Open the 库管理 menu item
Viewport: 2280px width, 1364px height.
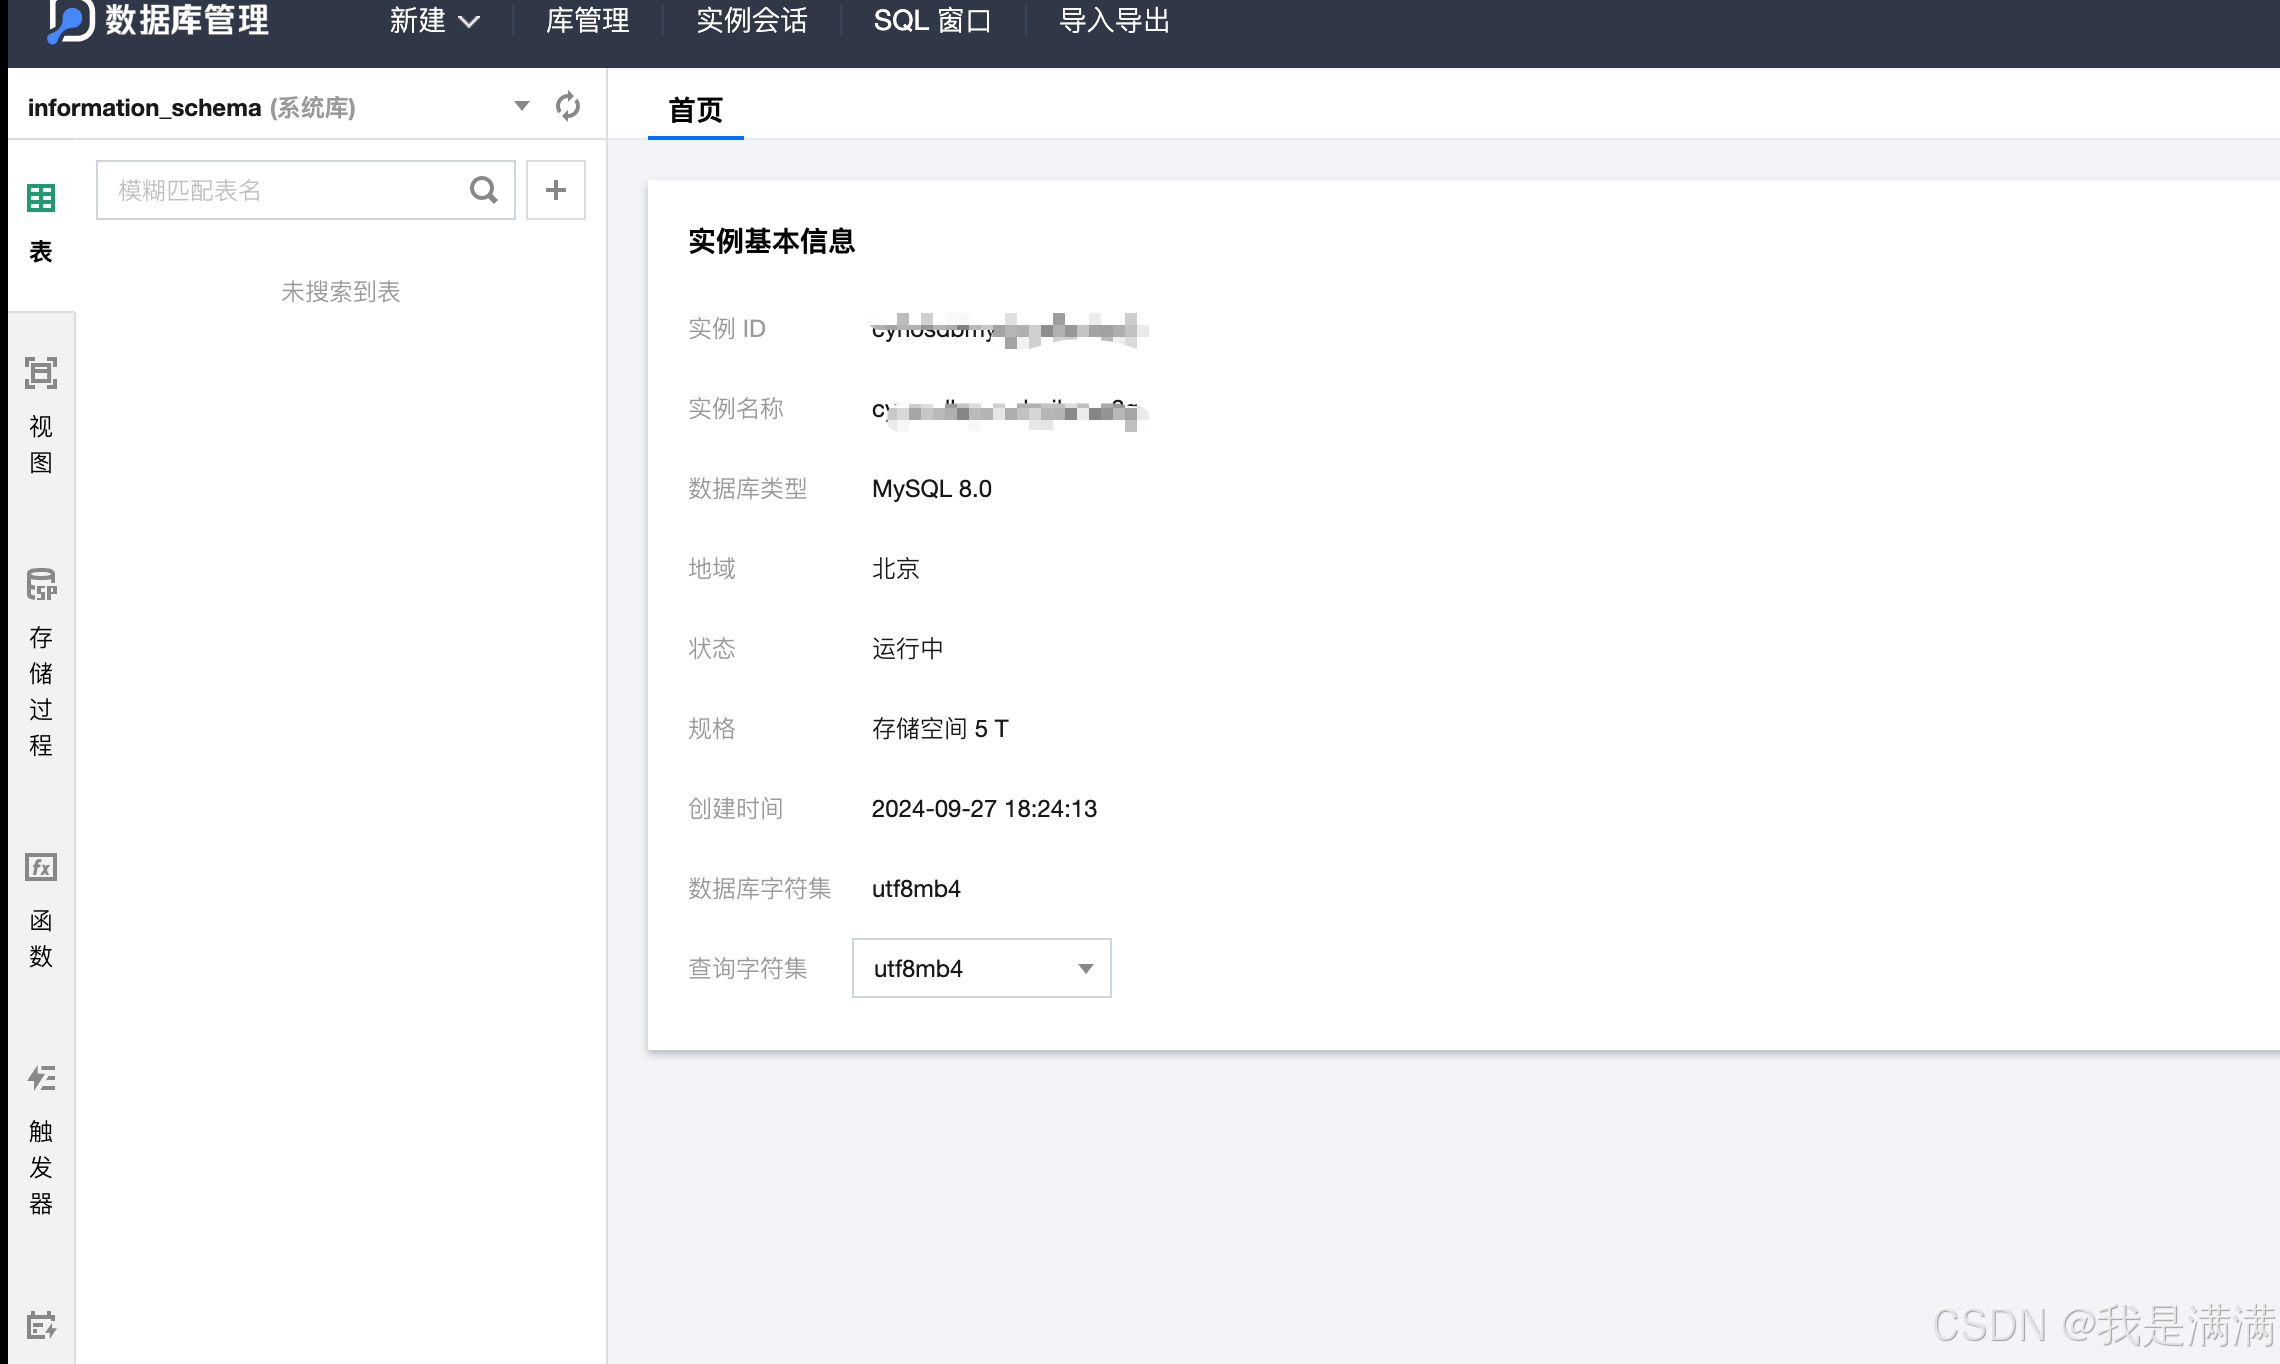pyautogui.click(x=588, y=20)
